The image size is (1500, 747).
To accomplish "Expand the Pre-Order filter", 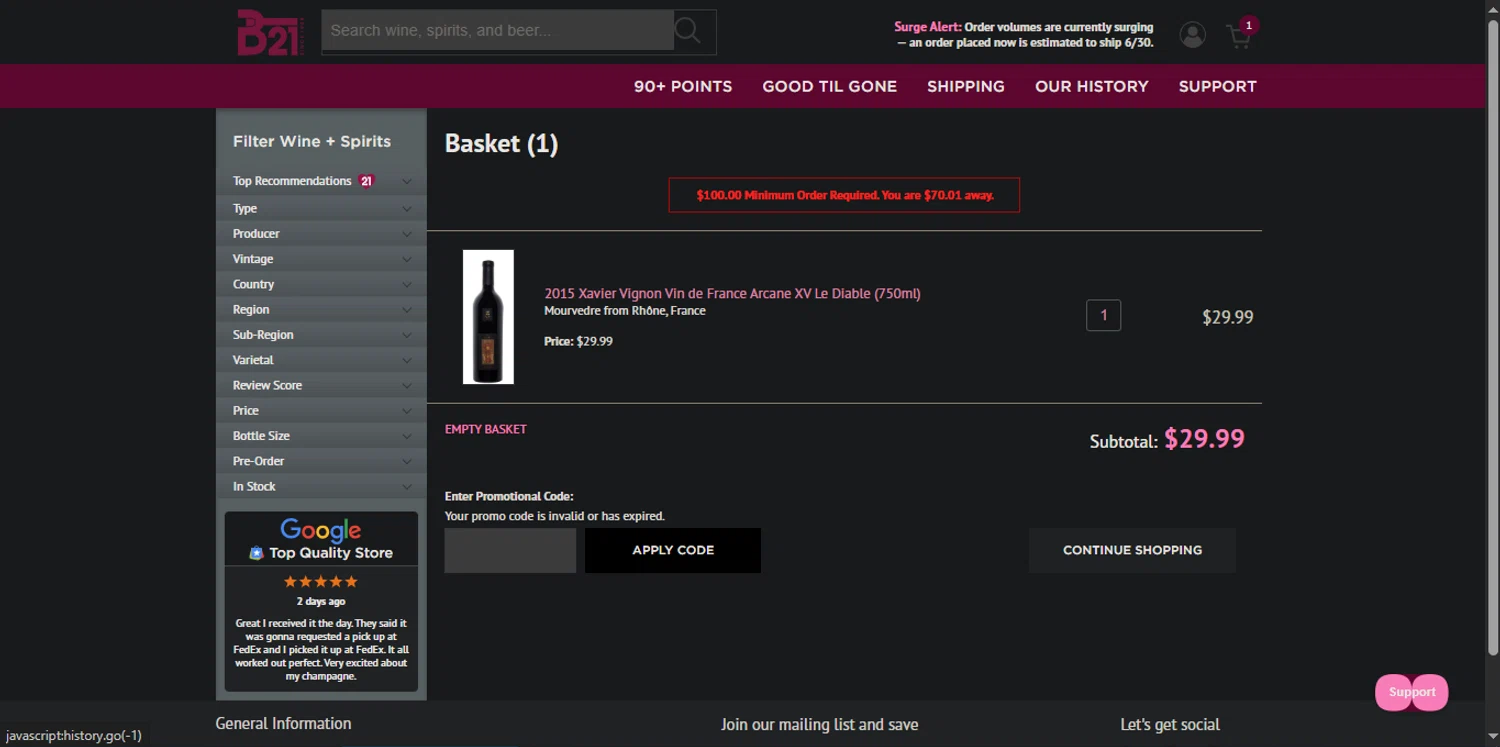I will [x=321, y=461].
